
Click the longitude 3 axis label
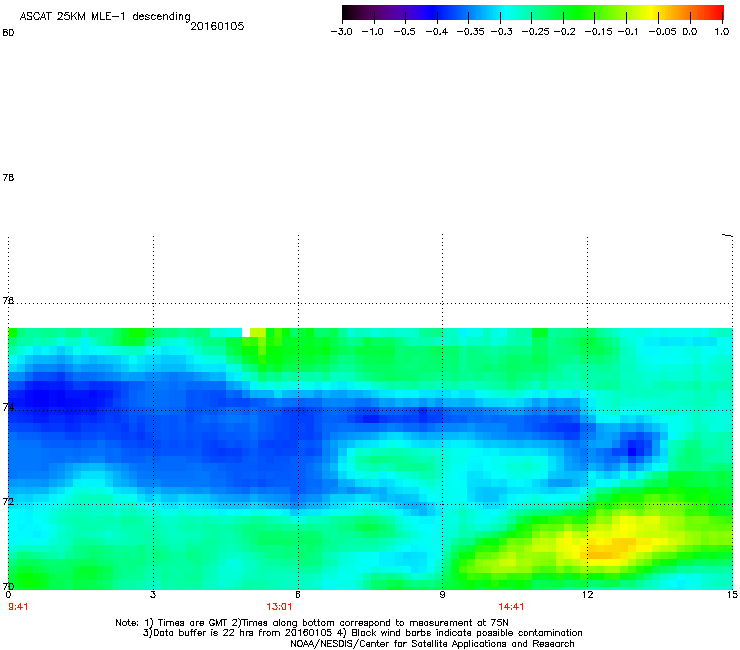click(x=153, y=595)
